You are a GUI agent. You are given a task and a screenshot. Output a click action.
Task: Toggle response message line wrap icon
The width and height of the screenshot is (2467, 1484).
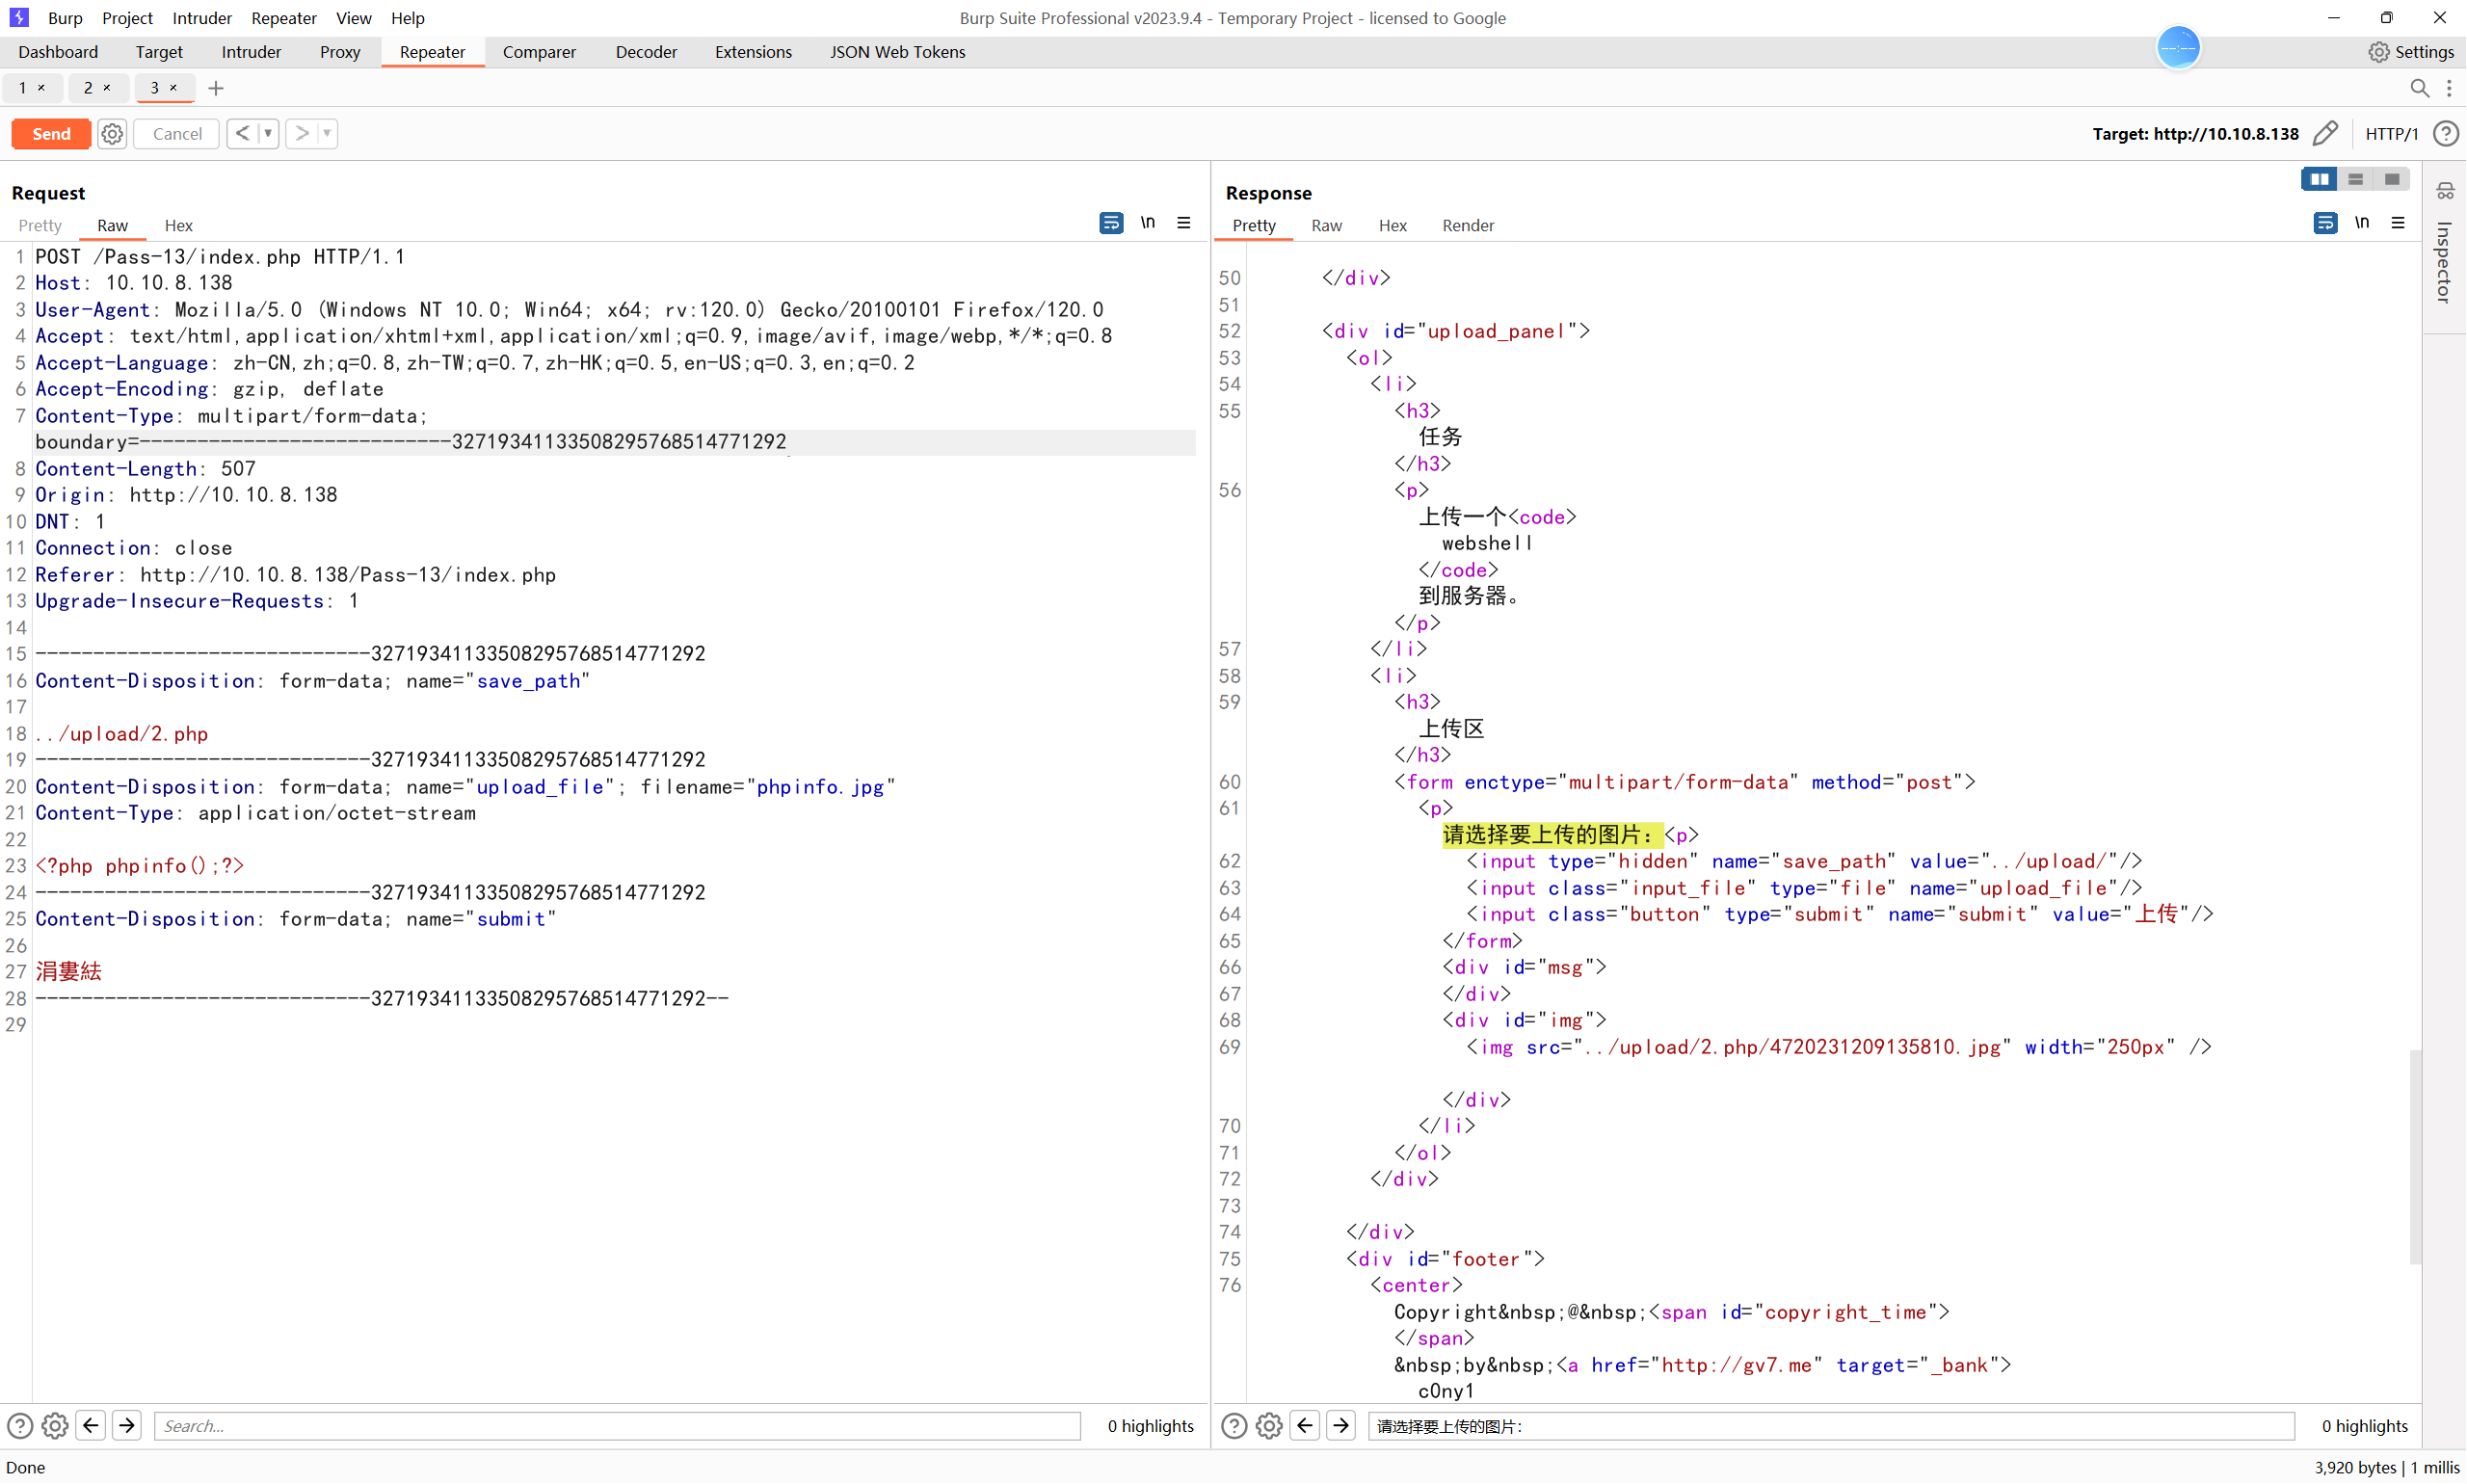[2326, 223]
